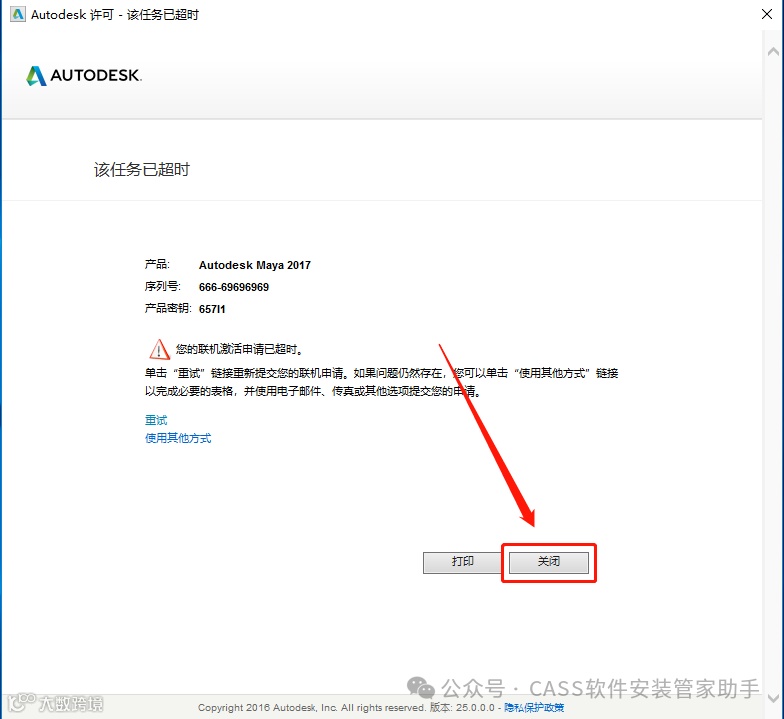Click the Copyright 2016 Autodesk footer text
The width and height of the screenshot is (784, 719).
pyautogui.click(x=312, y=708)
